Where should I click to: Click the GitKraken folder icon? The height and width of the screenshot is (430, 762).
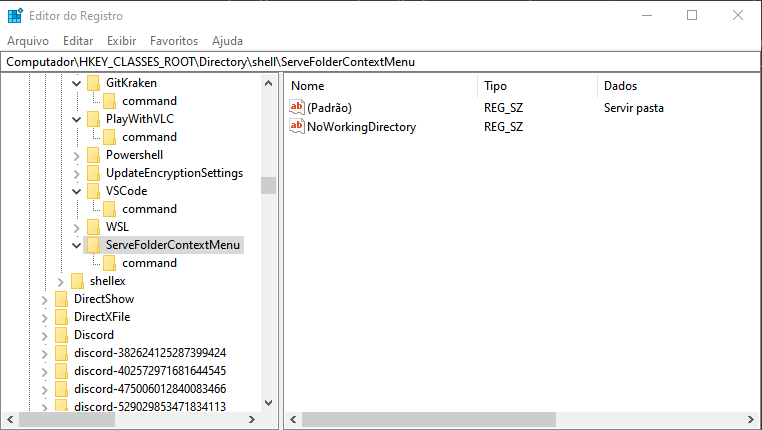93,83
